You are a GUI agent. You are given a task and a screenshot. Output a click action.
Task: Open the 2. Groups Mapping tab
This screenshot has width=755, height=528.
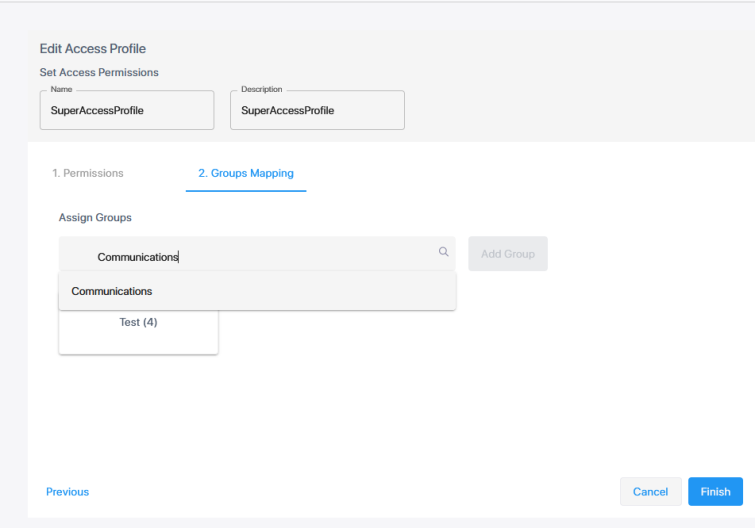[246, 173]
